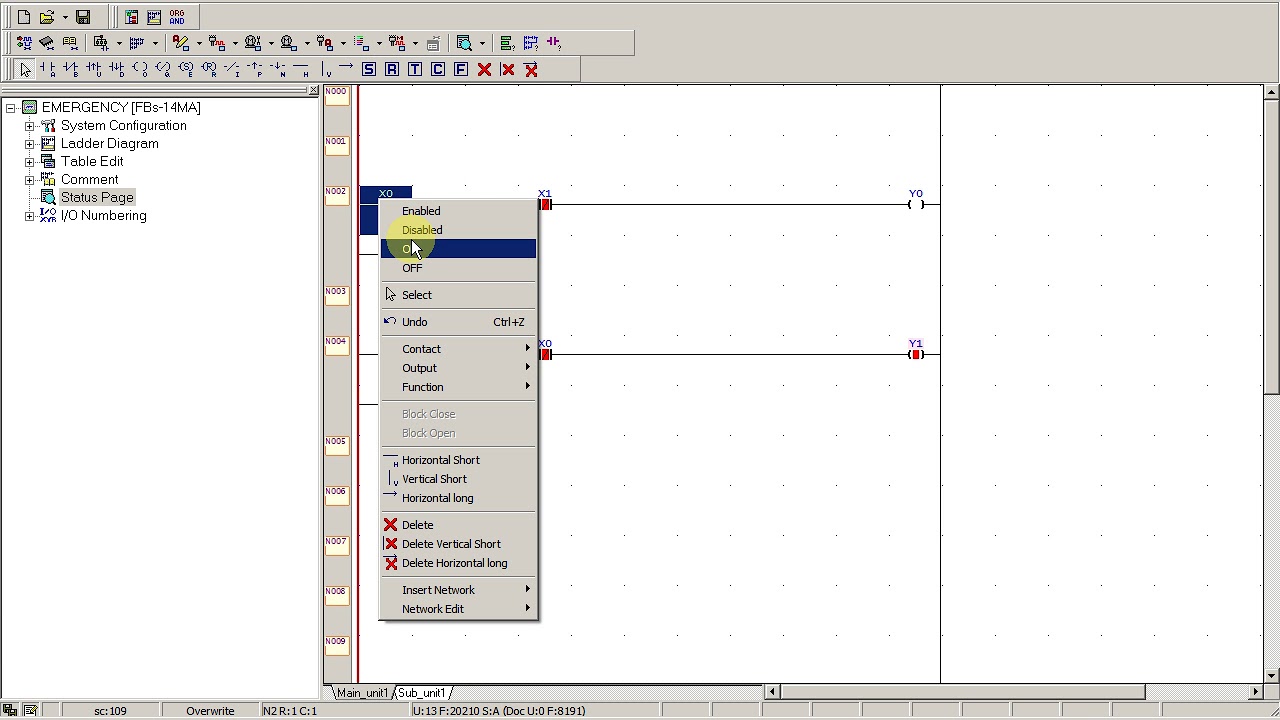Select Status Page in project tree
Viewport: 1280px width, 720px height.
97,198
